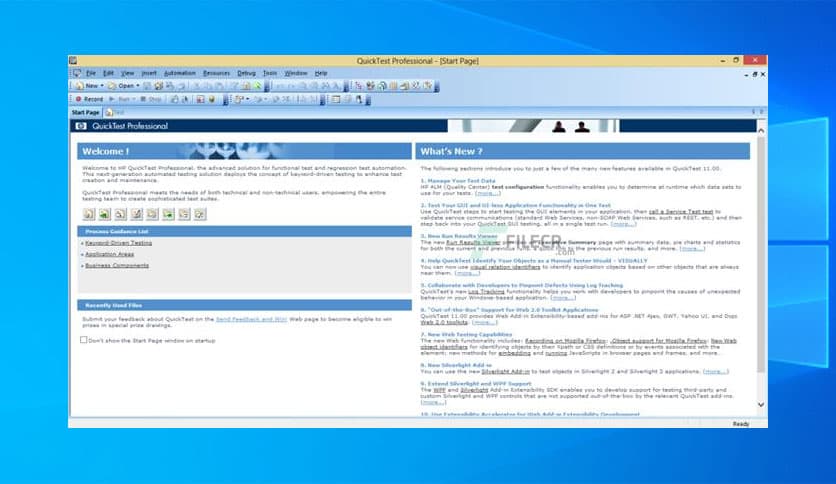Click the fourth icon in the Welcome shortcut row

click(x=136, y=214)
